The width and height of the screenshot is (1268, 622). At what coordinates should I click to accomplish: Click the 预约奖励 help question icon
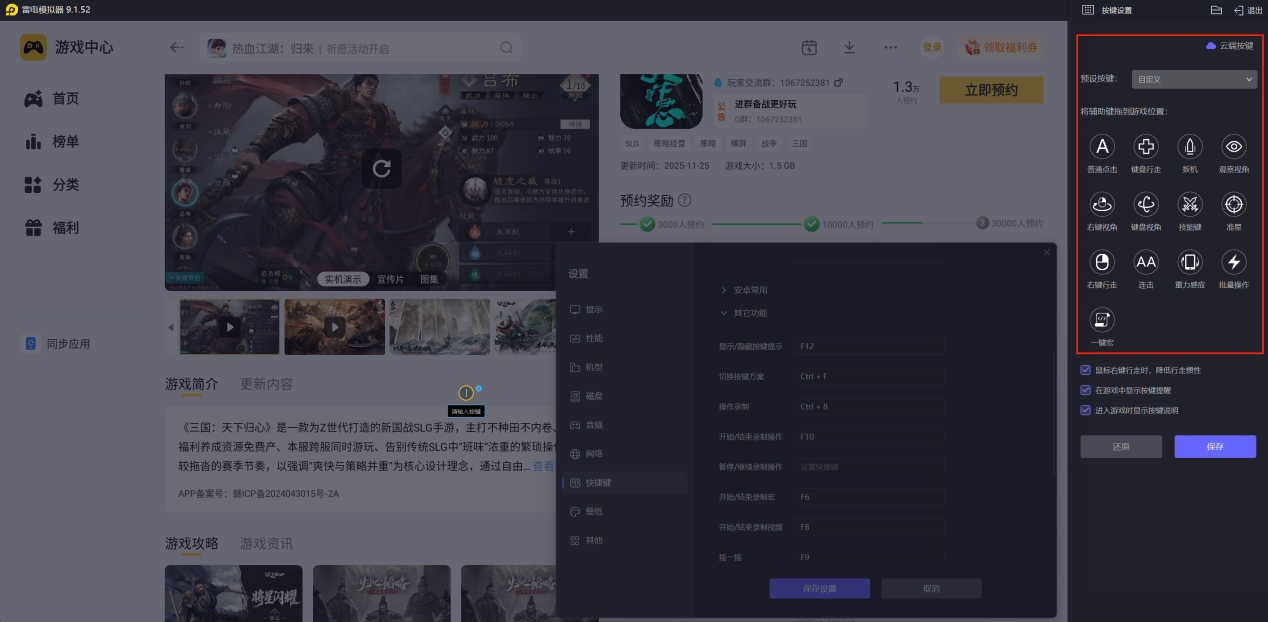(x=684, y=200)
